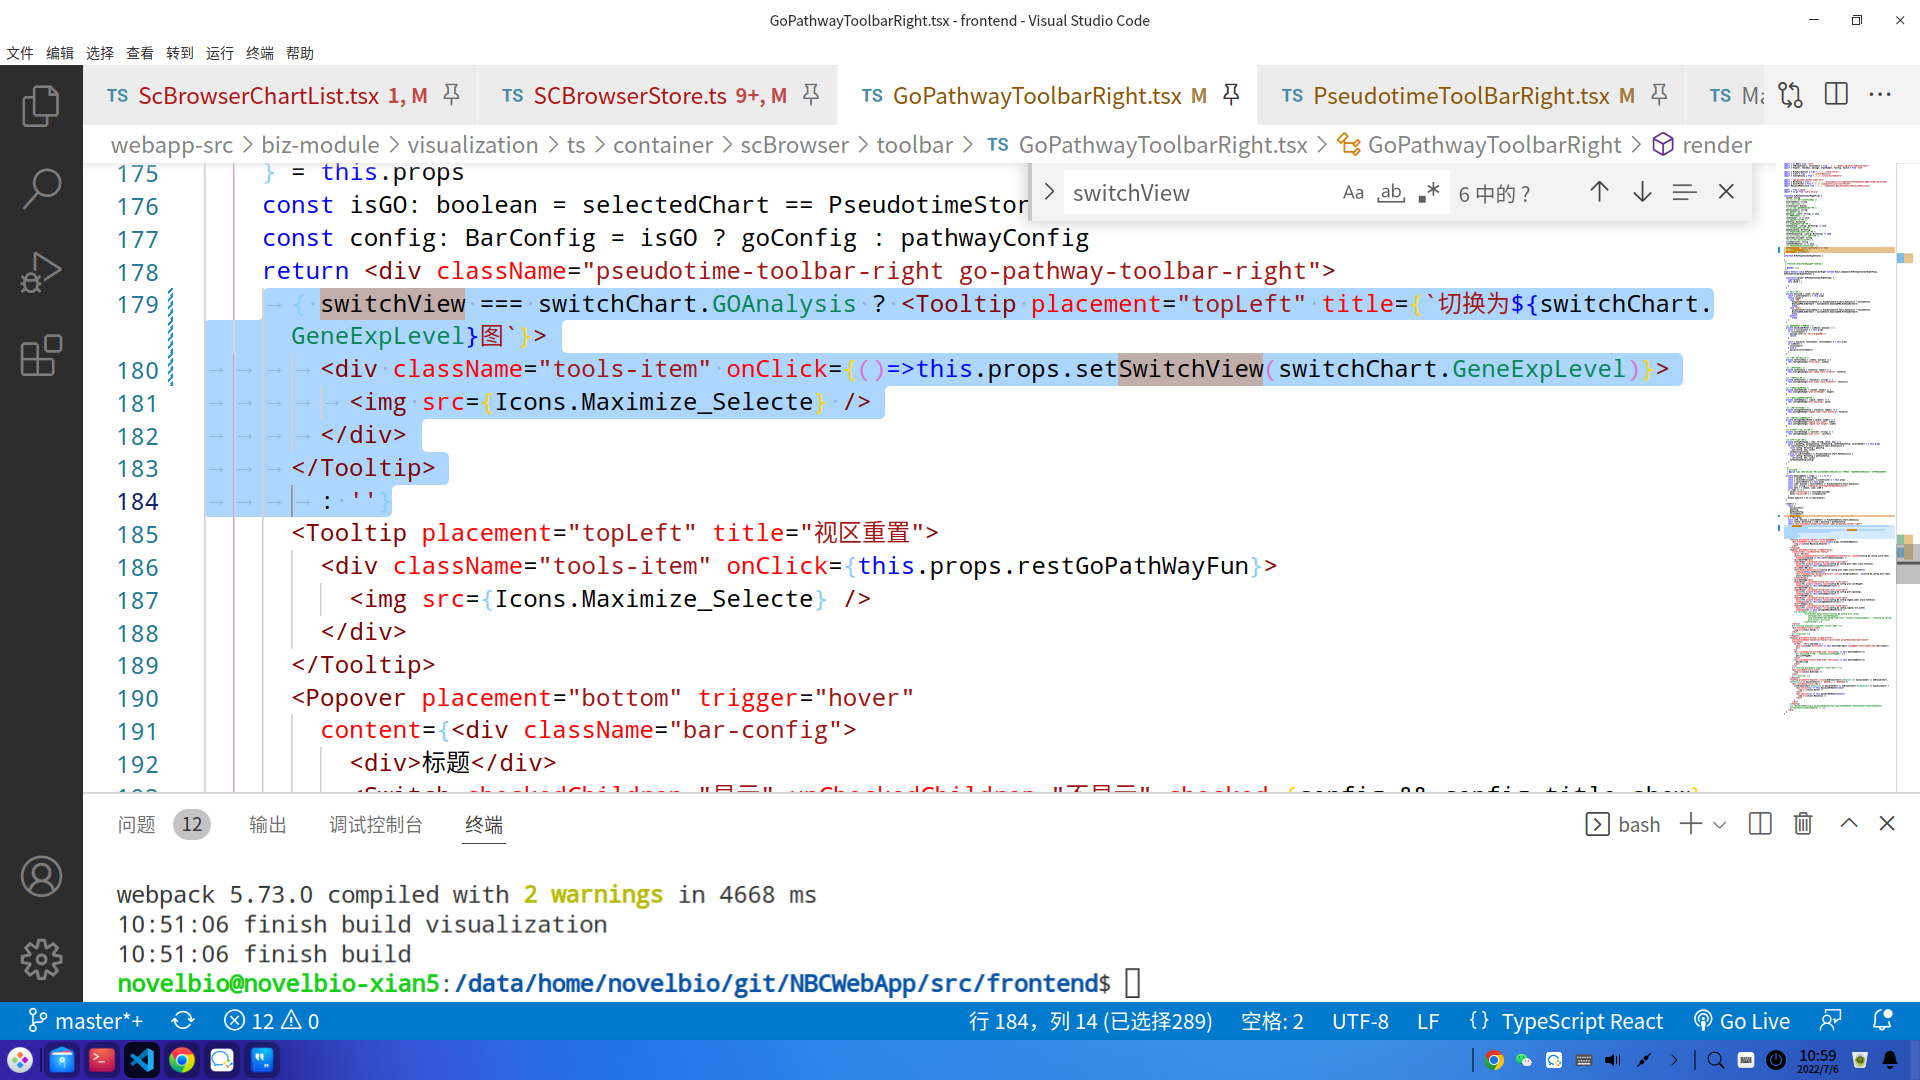Open the Explorer sidebar icon
The width and height of the screenshot is (1920, 1080).
pyautogui.click(x=41, y=106)
